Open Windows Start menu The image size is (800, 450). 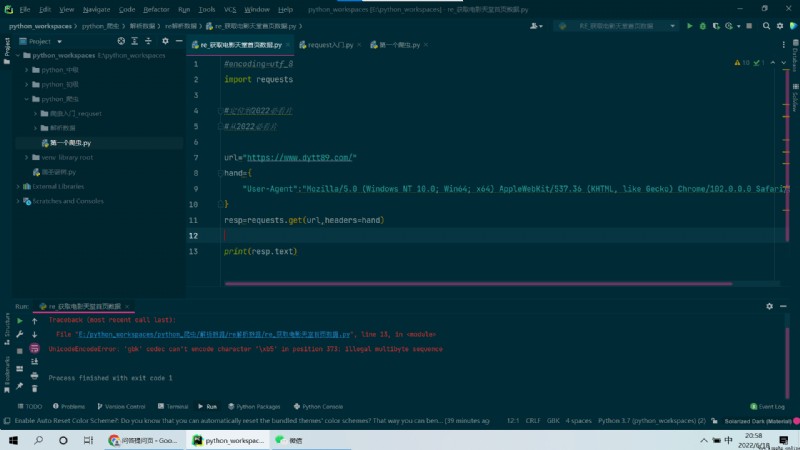[x=13, y=440]
